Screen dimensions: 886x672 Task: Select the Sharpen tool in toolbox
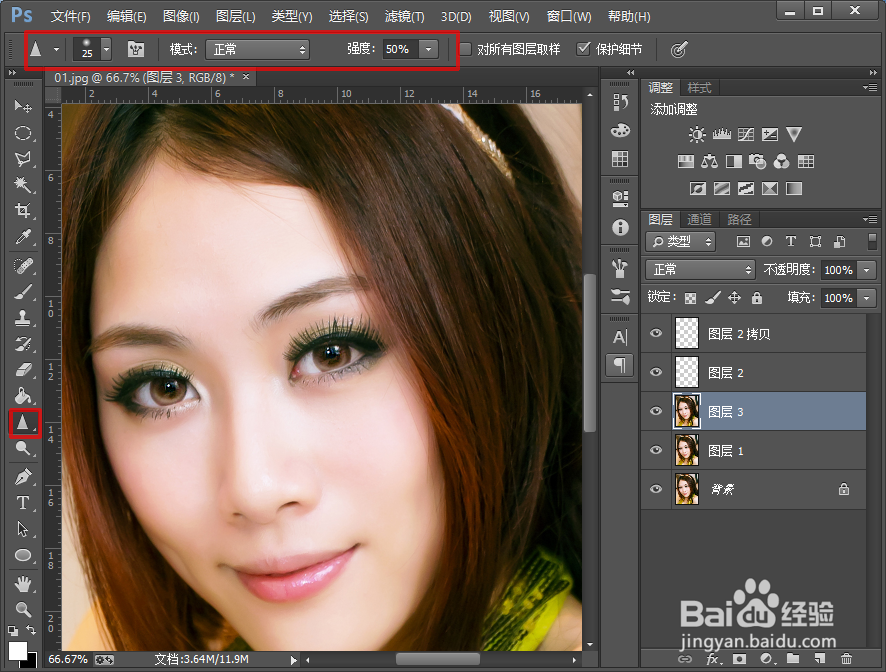tap(23, 422)
